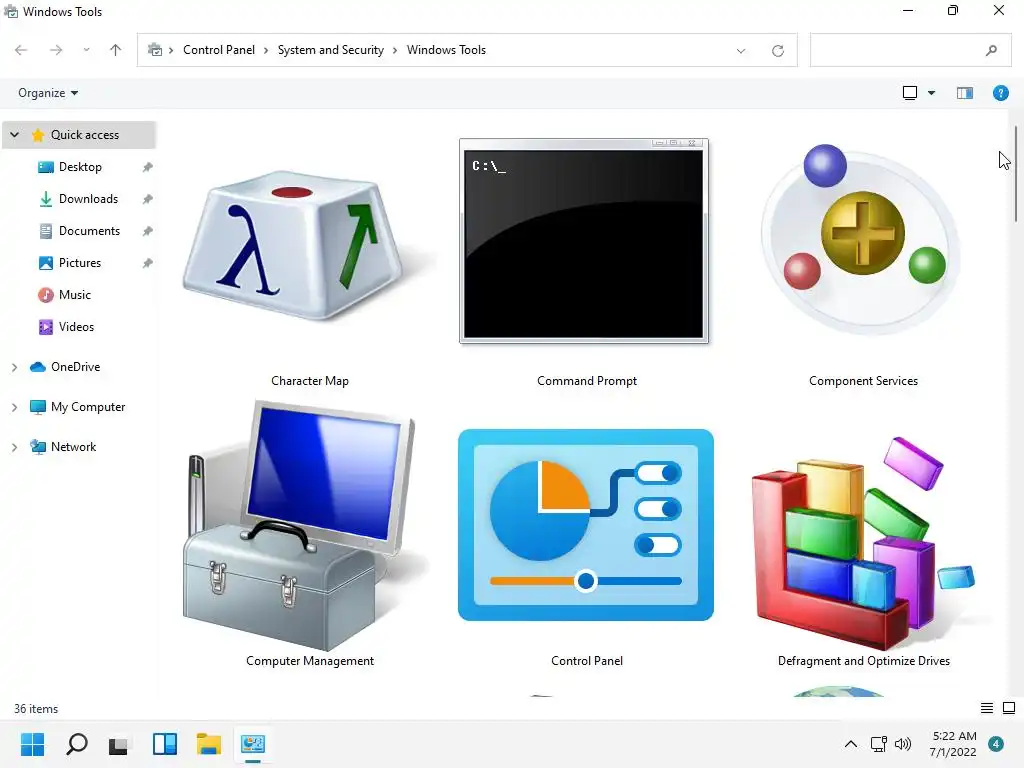Viewport: 1024px width, 768px height.
Task: Click Windows Tools in the breadcrumb
Action: click(x=446, y=50)
